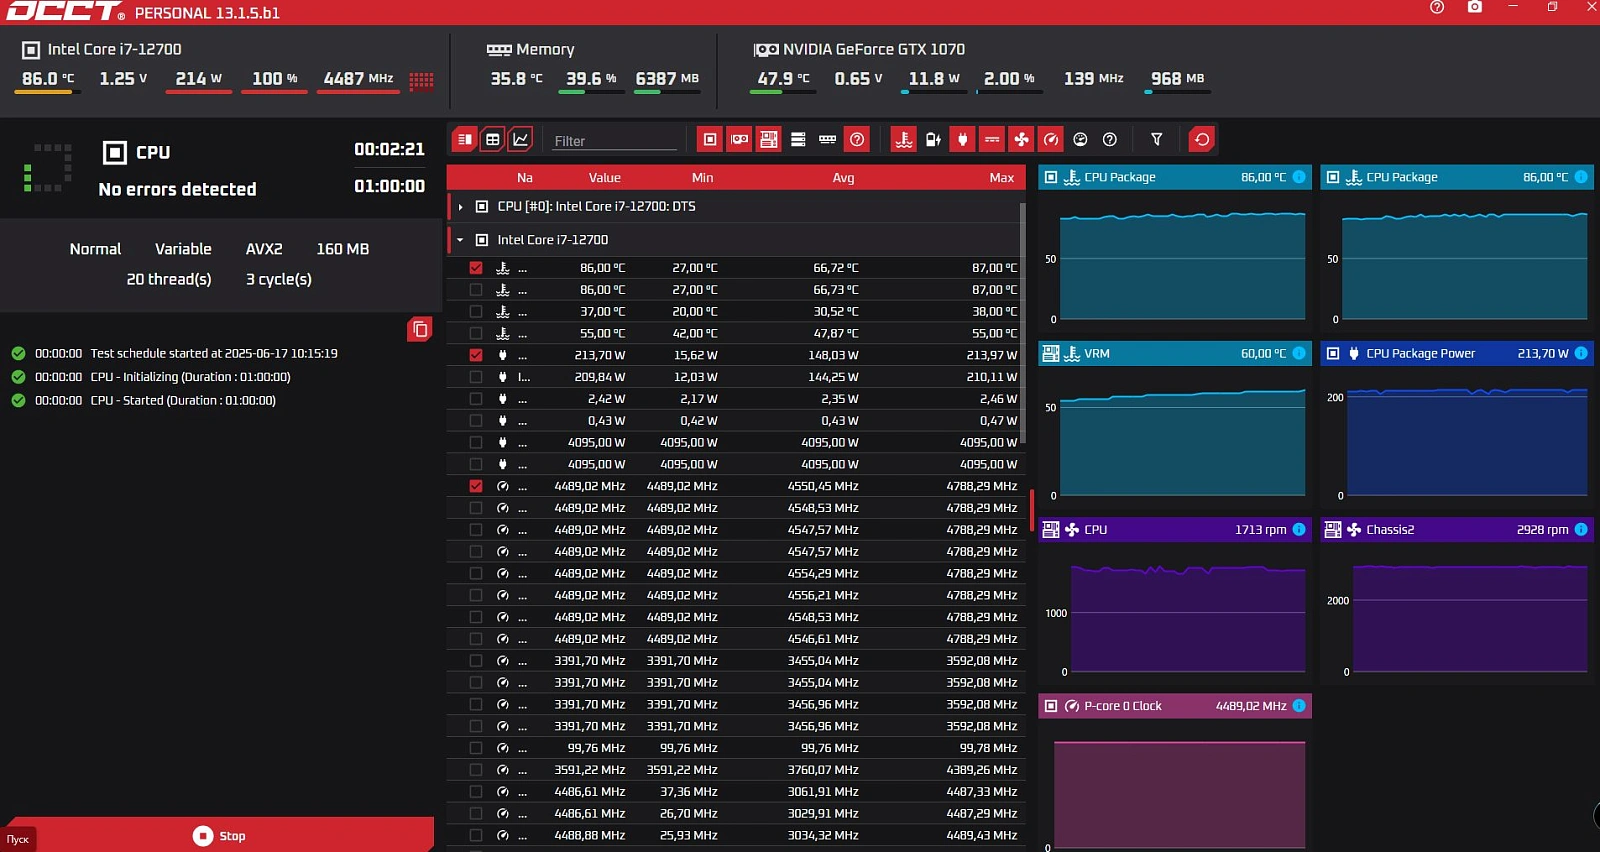
Task: Check the 99,76 MHz bus clock row
Action: (476, 748)
